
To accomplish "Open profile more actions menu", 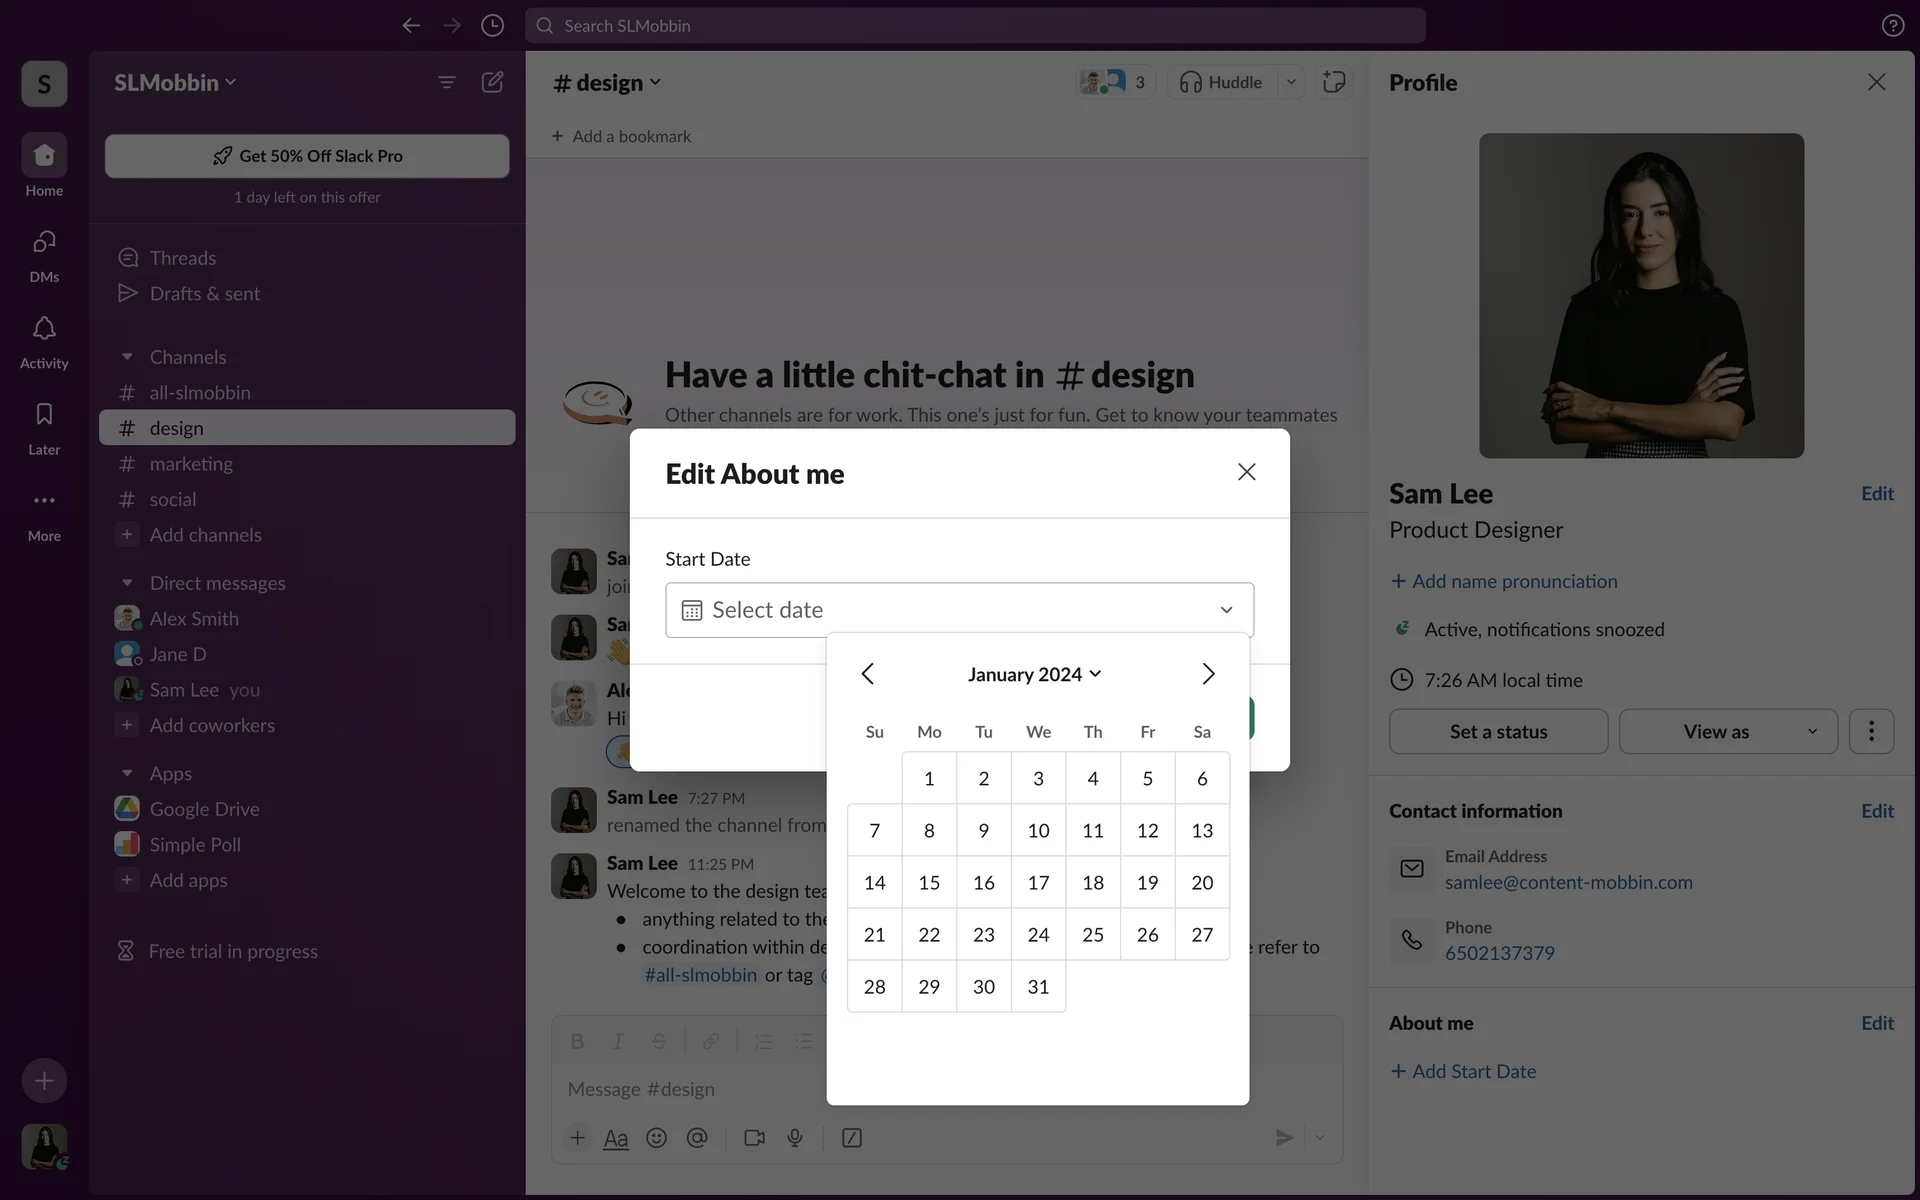I will (1871, 731).
